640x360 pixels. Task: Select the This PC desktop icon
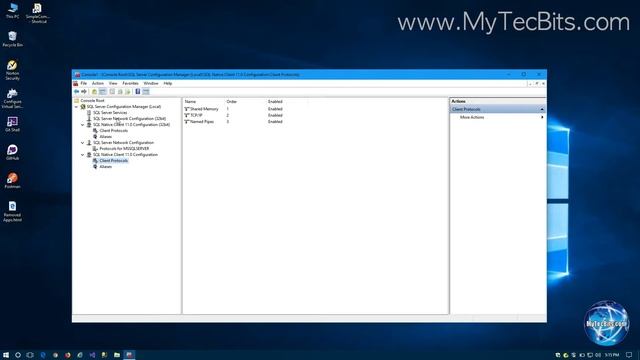tap(13, 11)
